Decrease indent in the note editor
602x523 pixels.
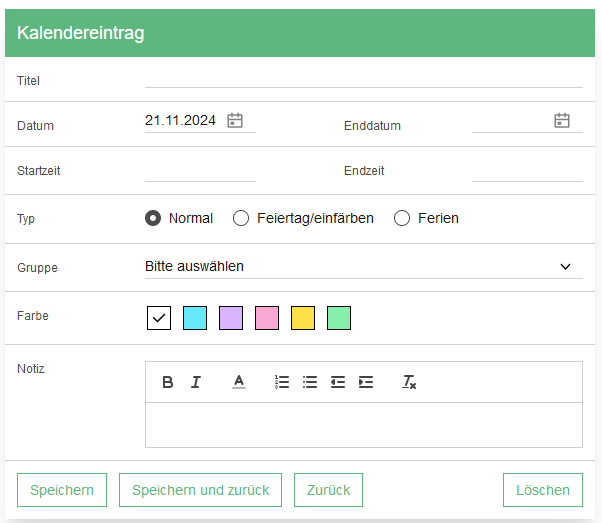point(338,382)
